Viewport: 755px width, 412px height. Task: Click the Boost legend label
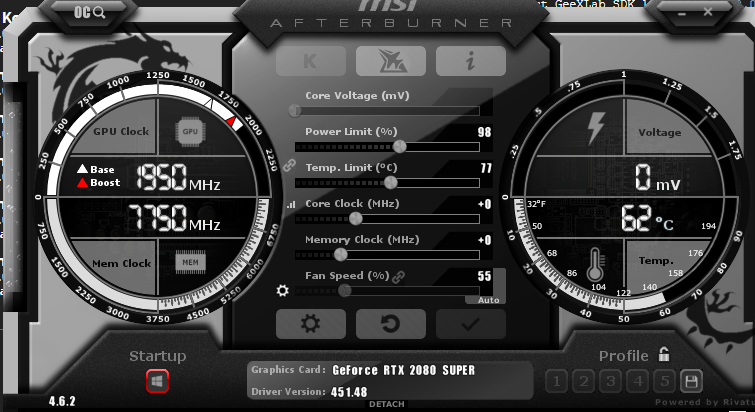[x=105, y=183]
